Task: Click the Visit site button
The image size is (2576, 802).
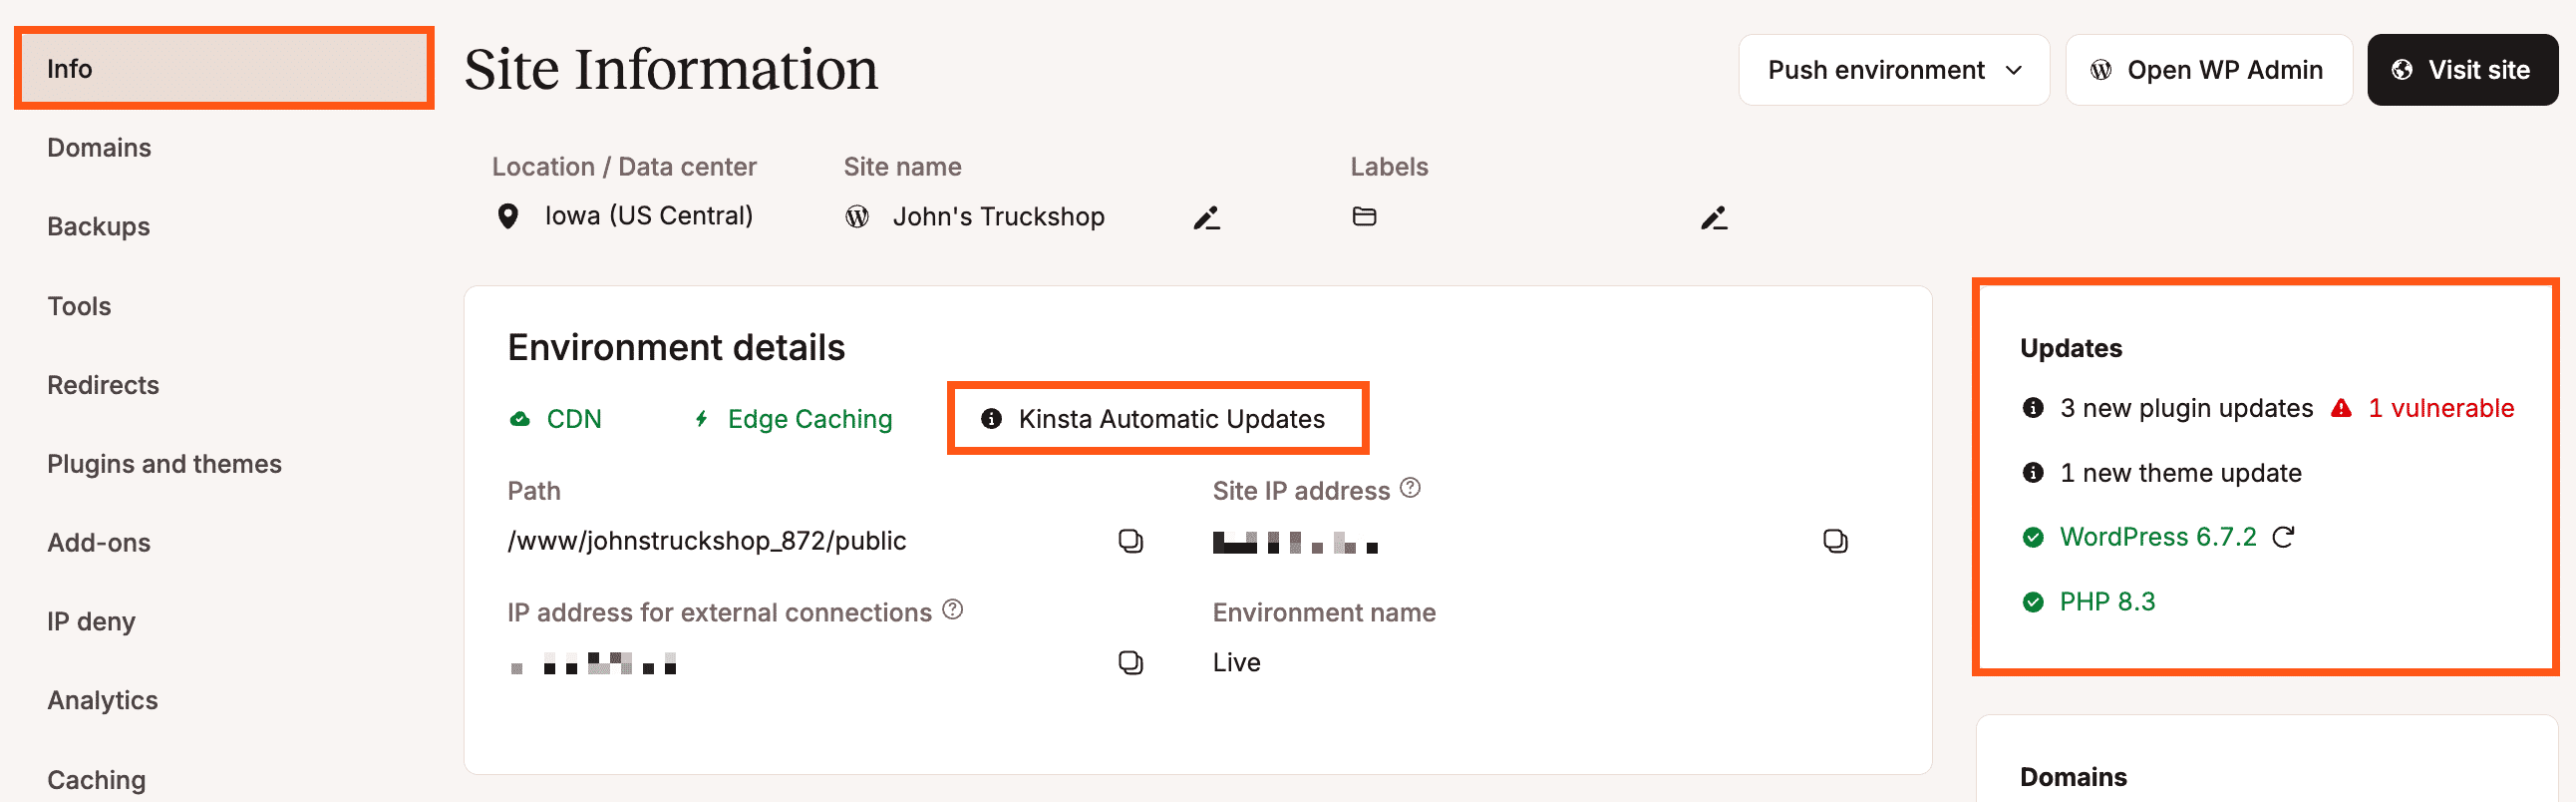Action: coord(2462,70)
